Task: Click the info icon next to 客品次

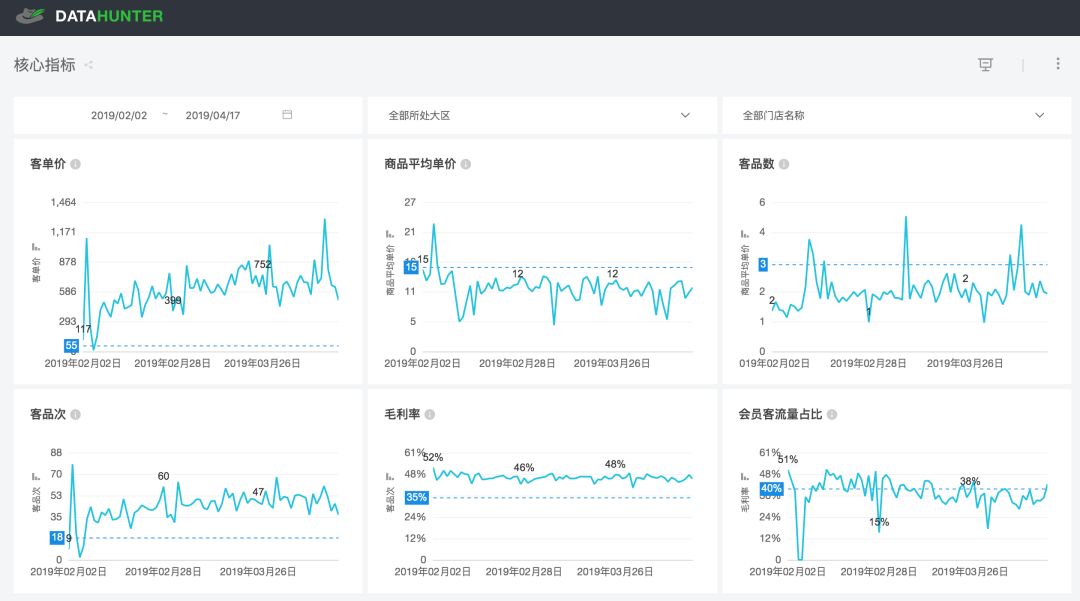Action: pyautogui.click(x=76, y=414)
